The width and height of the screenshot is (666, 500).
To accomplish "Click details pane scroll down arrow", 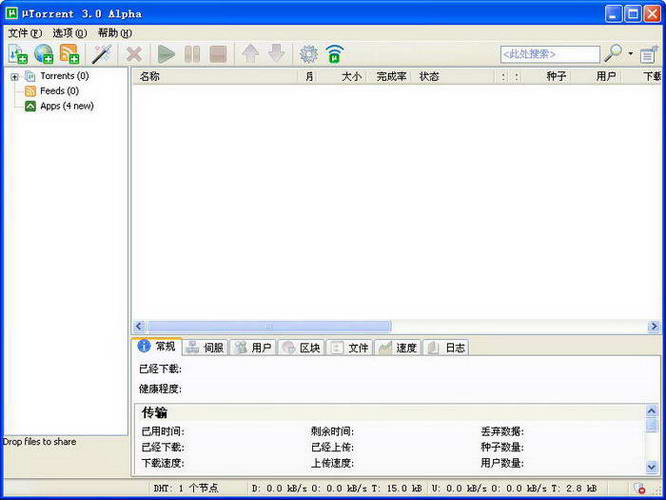I will [x=652, y=467].
